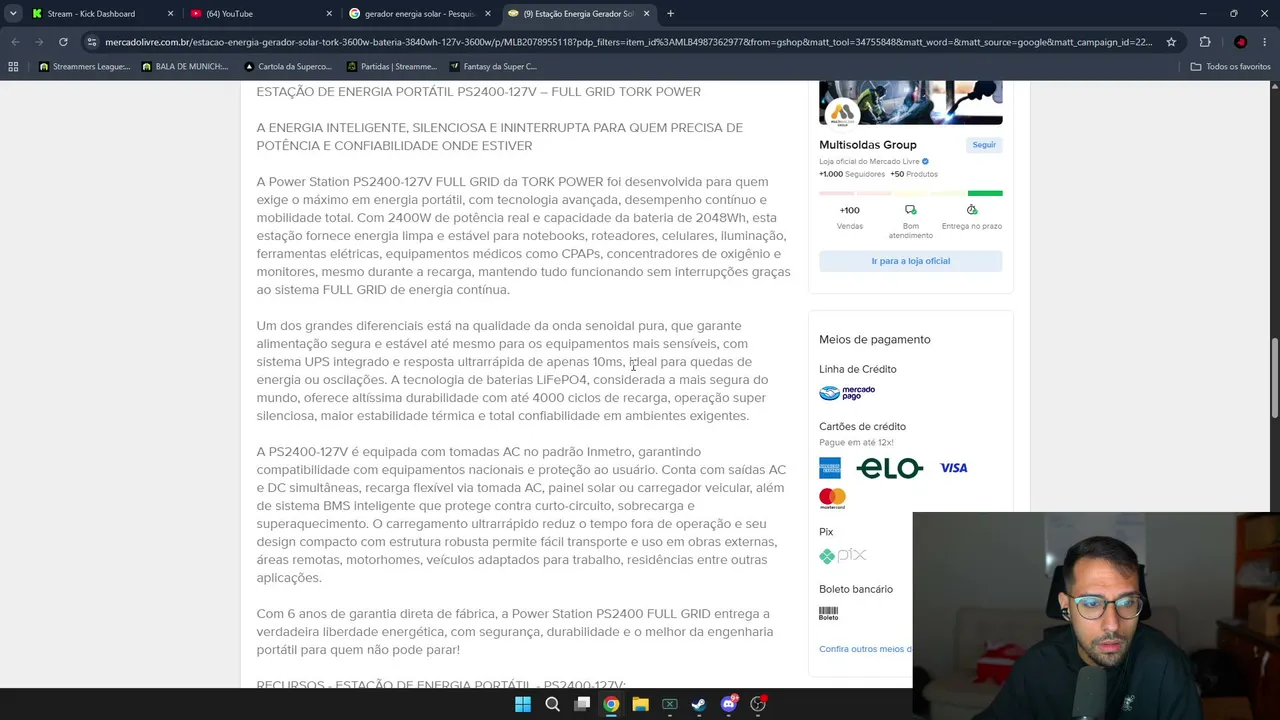The width and height of the screenshot is (1280, 720).
Task: Close the (64) YouTube tab
Action: [x=329, y=14]
